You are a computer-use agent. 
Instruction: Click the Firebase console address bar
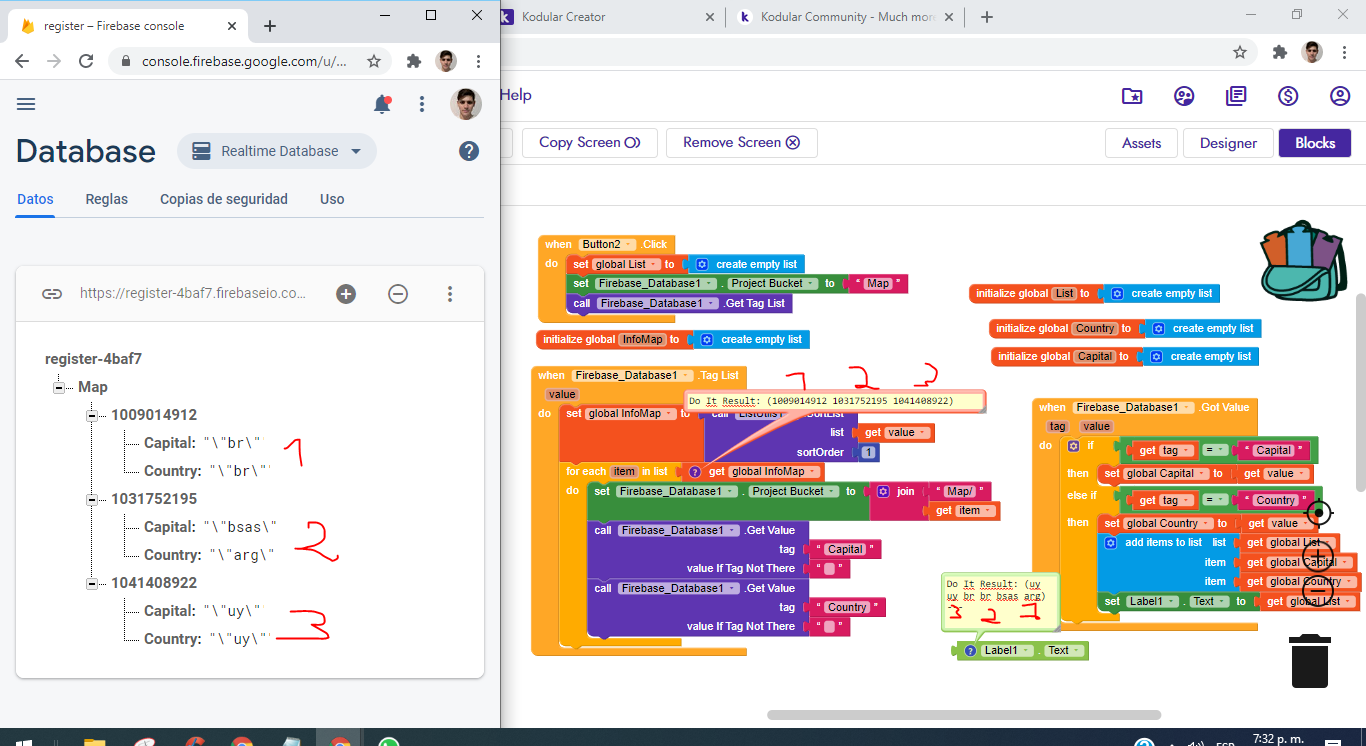coord(244,61)
